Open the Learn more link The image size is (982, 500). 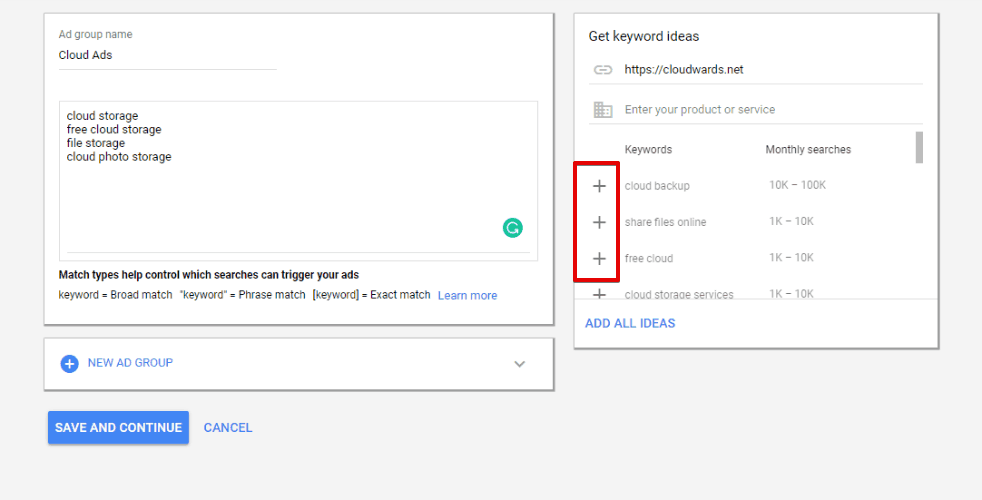click(467, 296)
